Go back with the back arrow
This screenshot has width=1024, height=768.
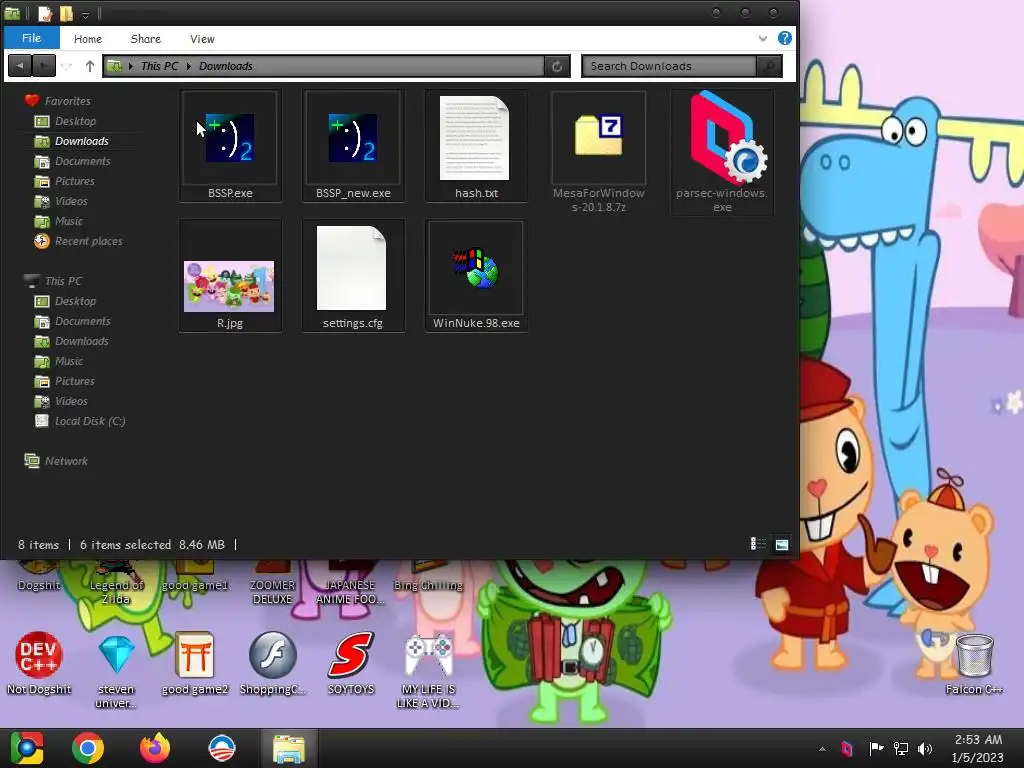(20, 65)
